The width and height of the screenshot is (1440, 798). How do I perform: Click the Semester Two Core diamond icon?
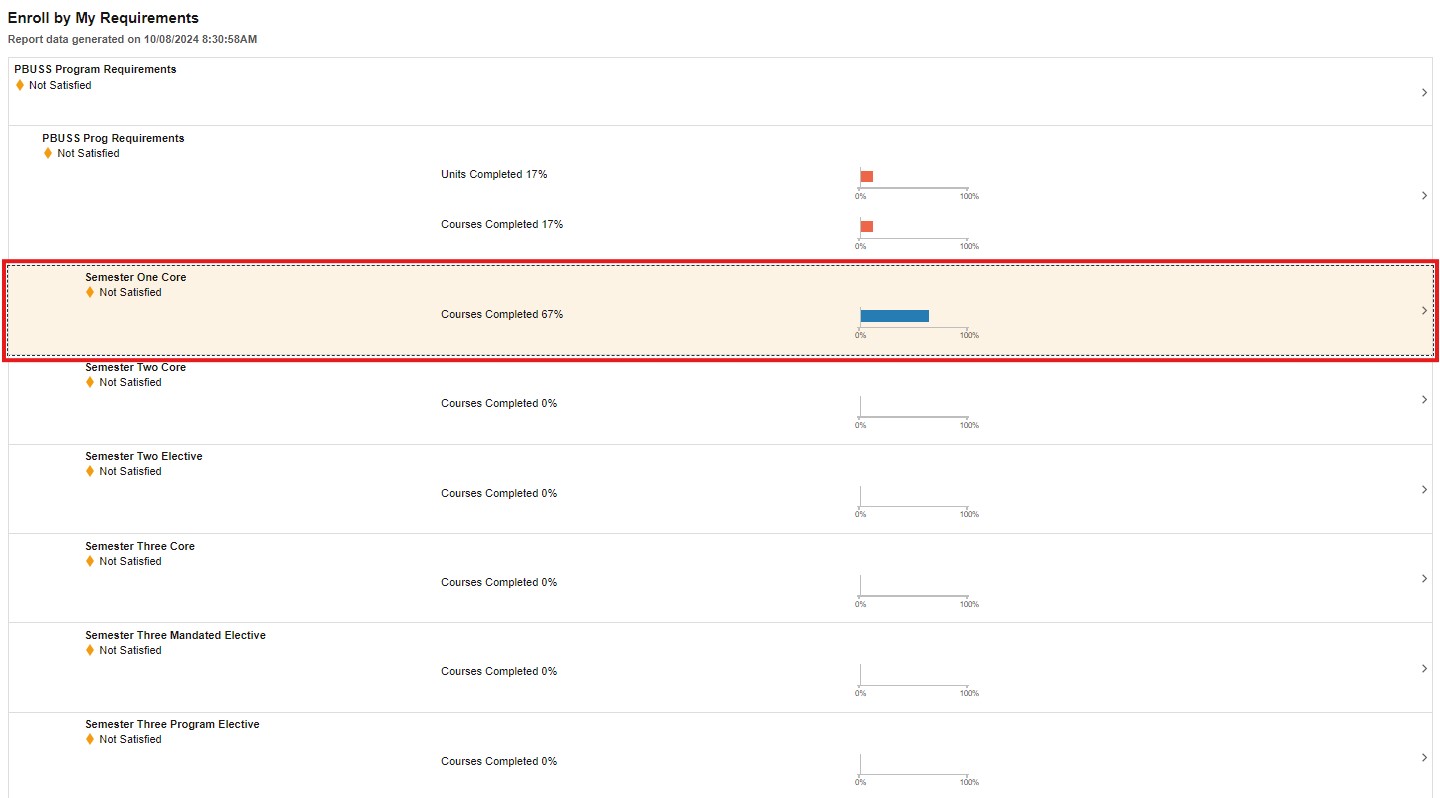[x=90, y=382]
